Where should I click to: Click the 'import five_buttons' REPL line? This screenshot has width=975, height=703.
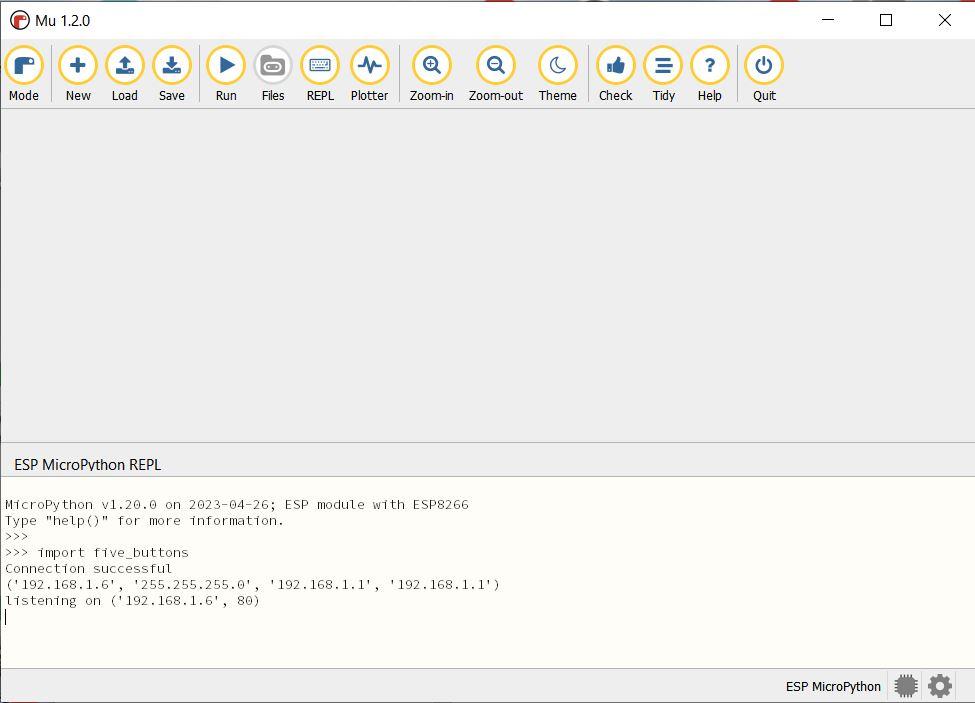tap(96, 553)
